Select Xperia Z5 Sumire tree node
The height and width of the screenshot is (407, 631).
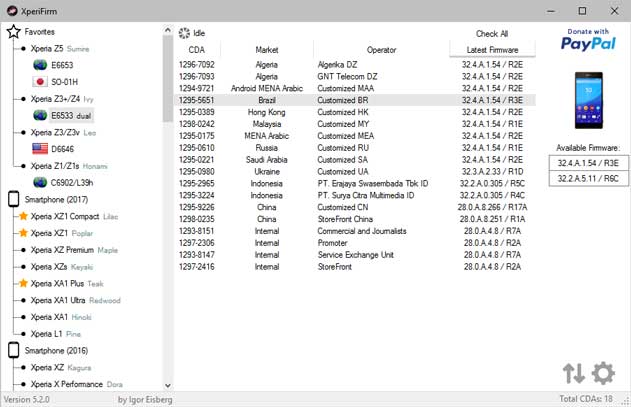60,48
